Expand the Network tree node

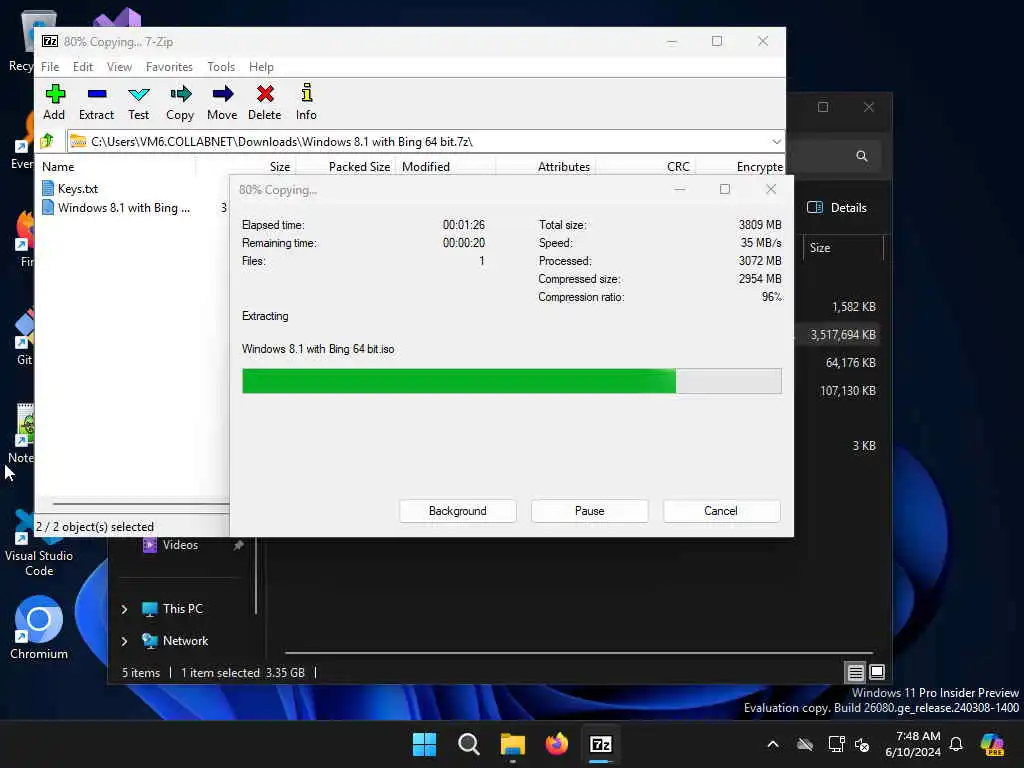click(x=124, y=641)
